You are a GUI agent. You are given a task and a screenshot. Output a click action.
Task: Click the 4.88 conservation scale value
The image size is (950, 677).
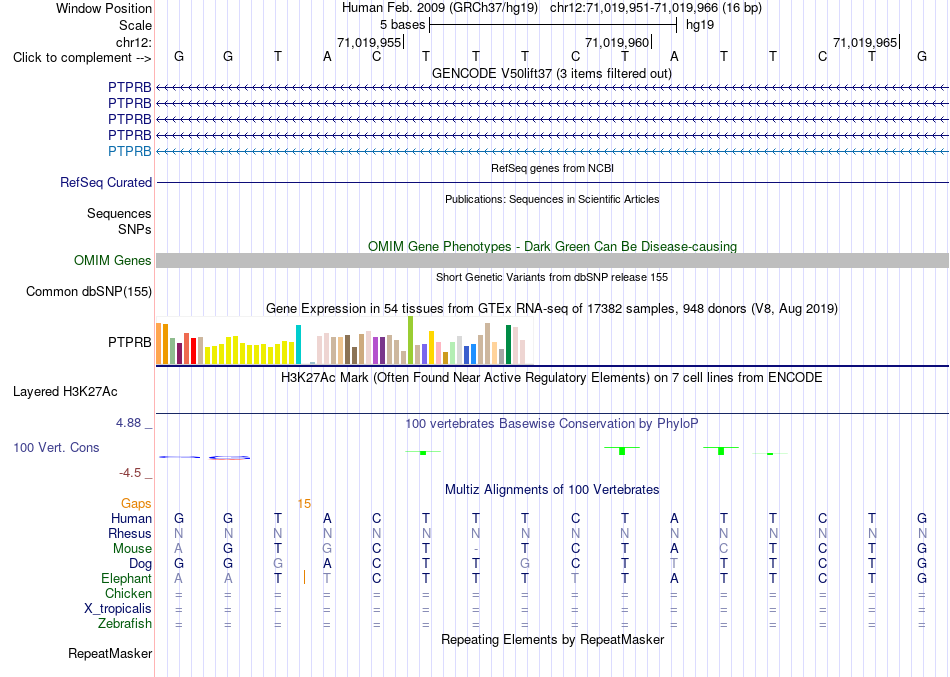(x=128, y=422)
